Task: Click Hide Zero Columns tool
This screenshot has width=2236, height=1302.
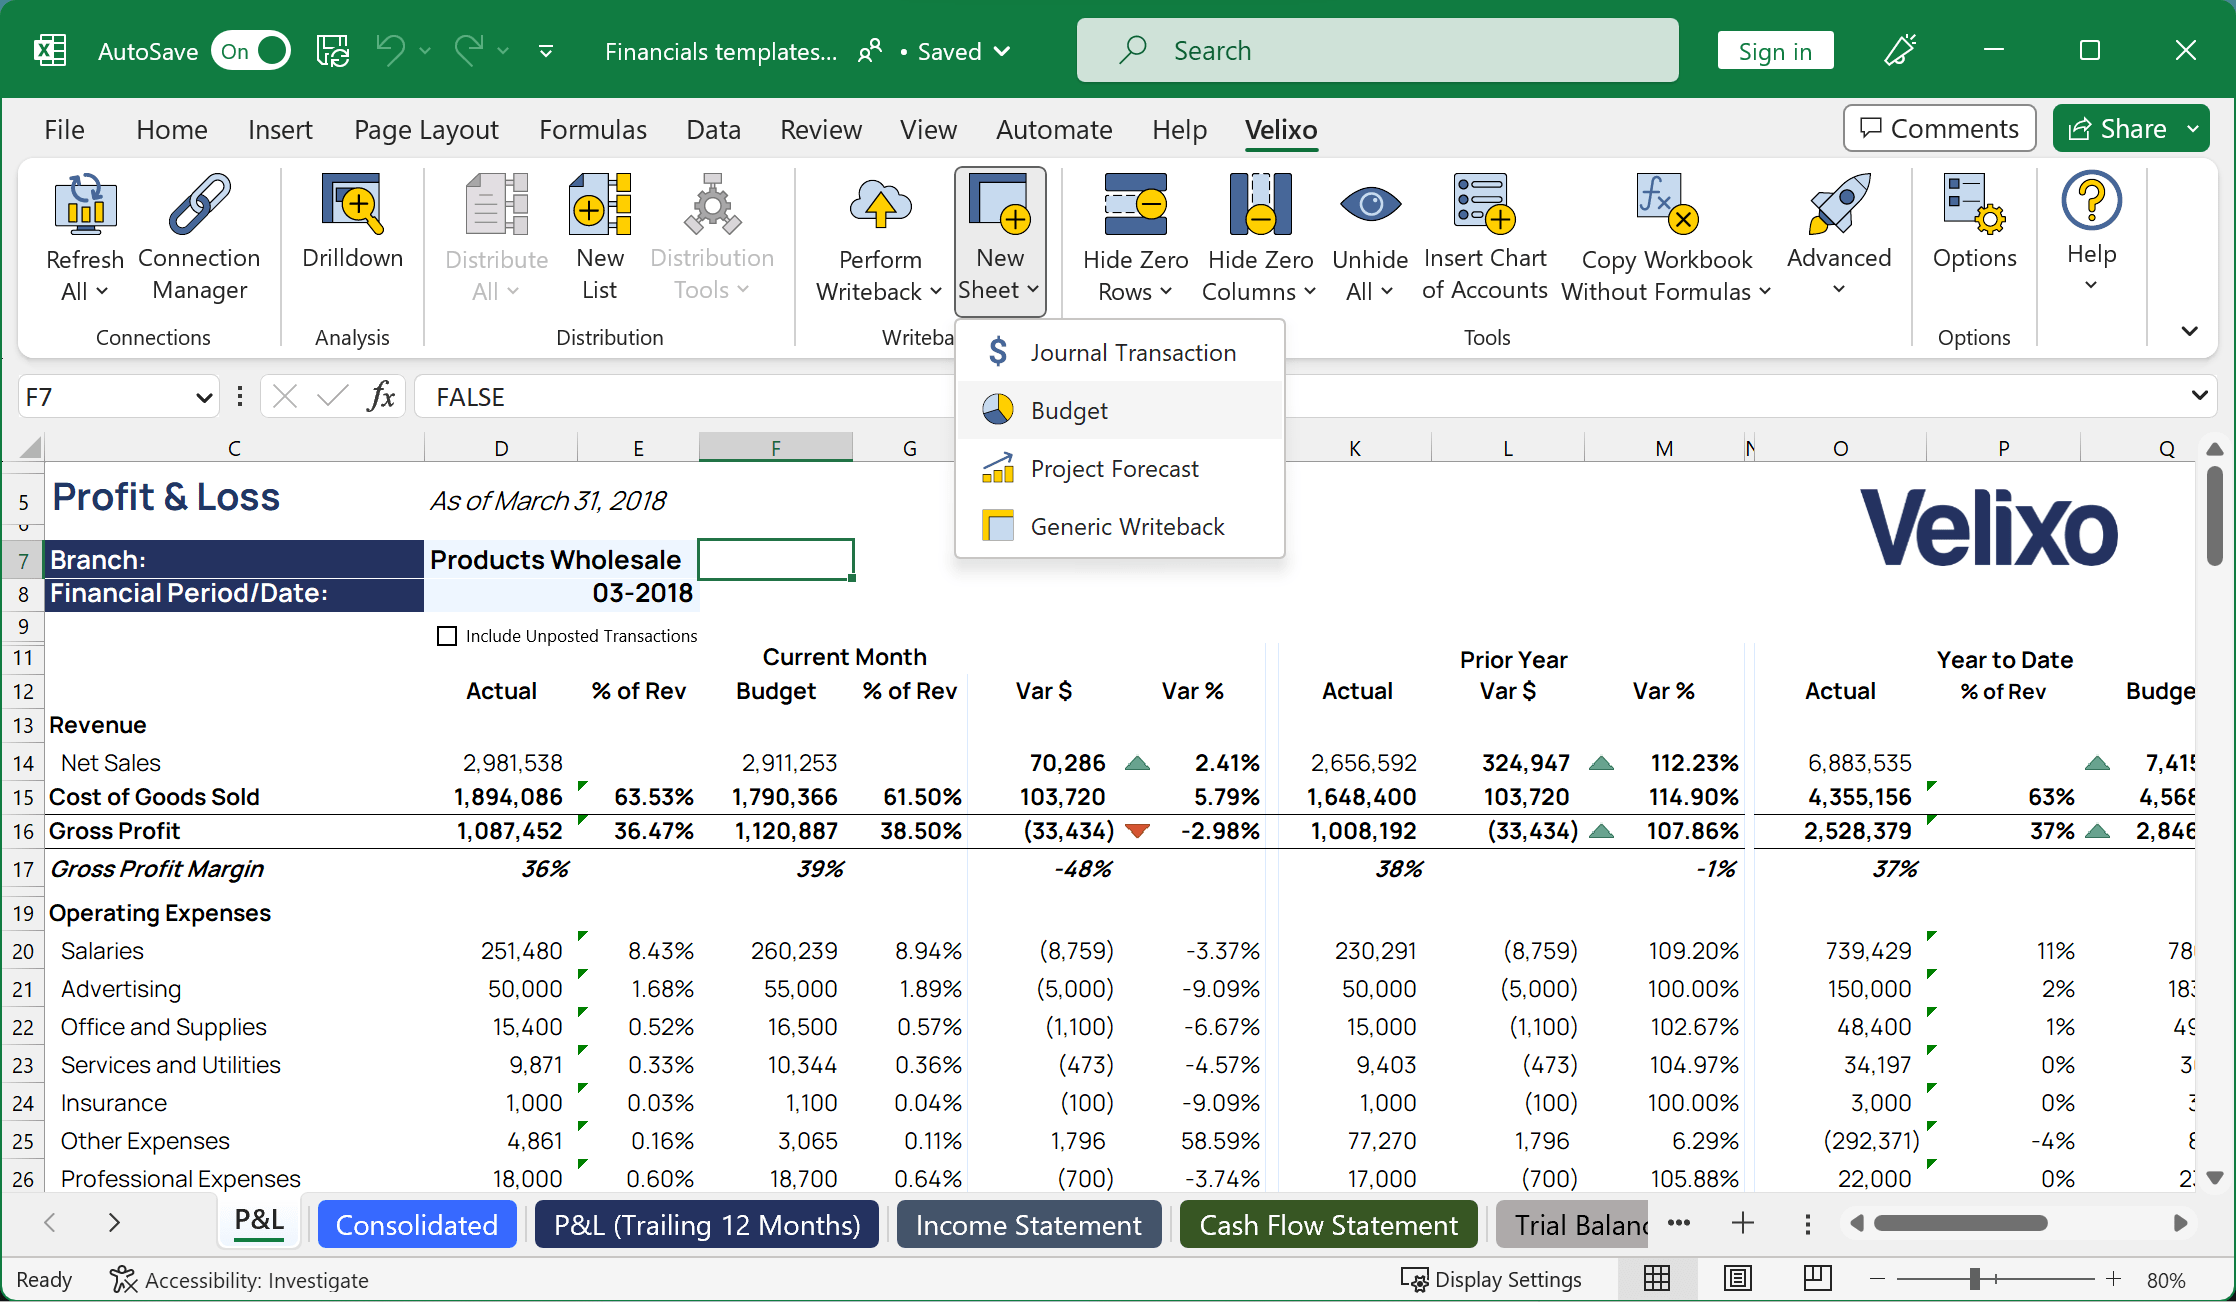Action: (1260, 238)
